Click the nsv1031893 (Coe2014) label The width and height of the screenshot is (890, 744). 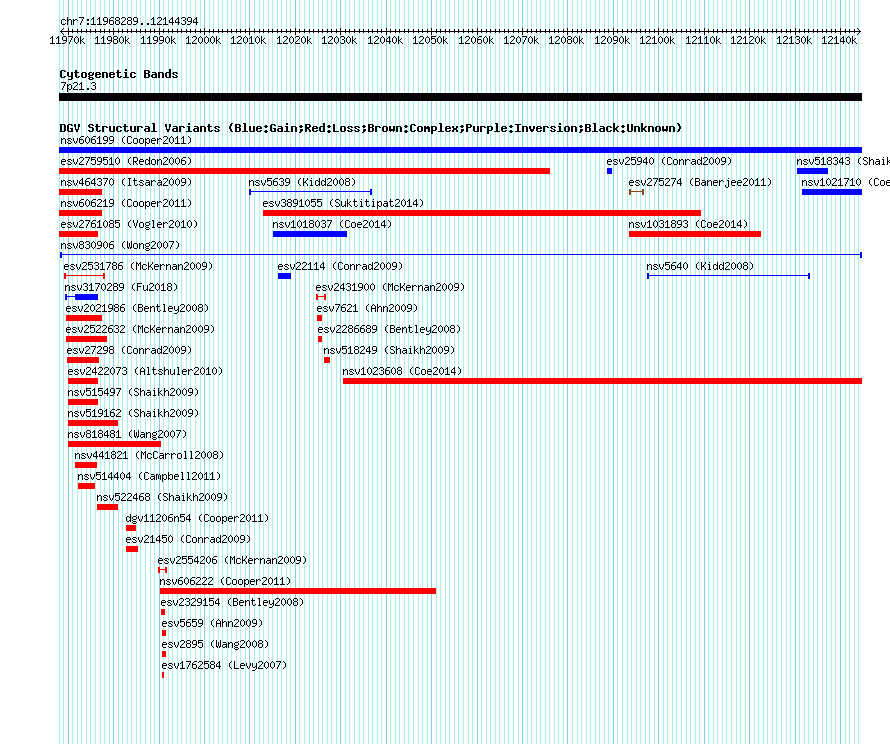(689, 224)
